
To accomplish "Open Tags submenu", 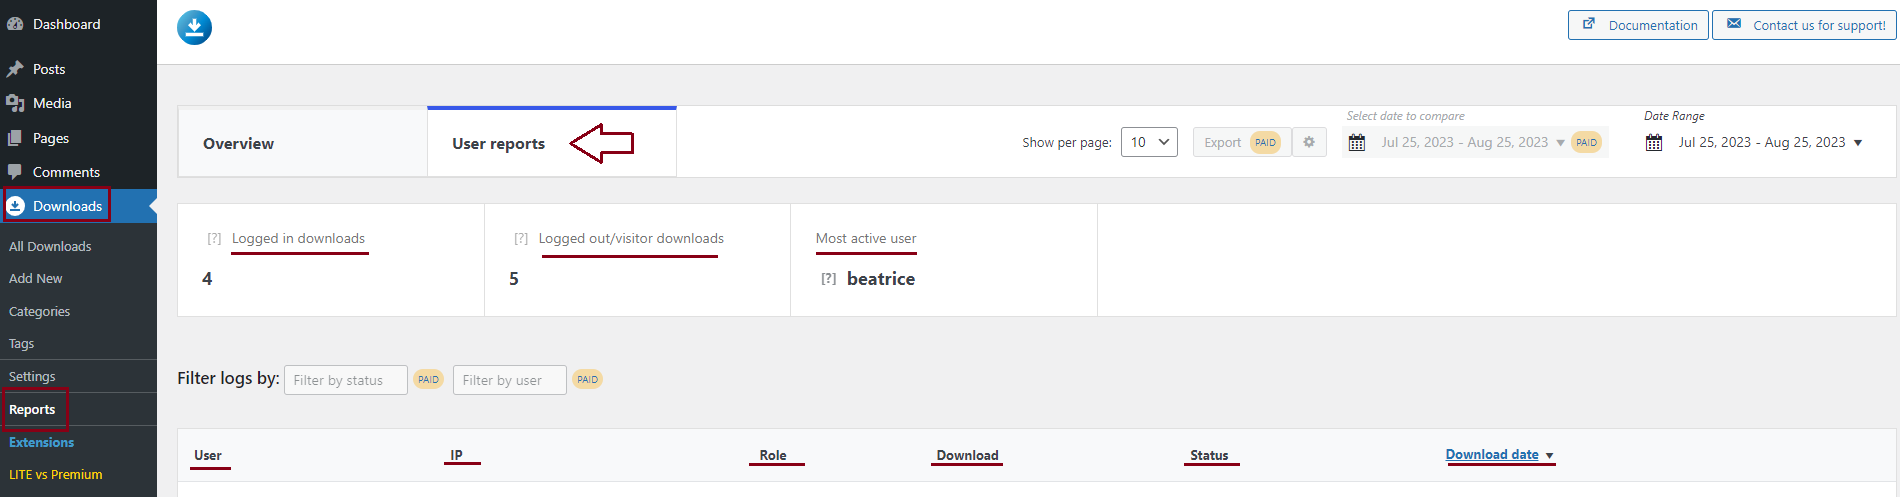I will point(22,343).
